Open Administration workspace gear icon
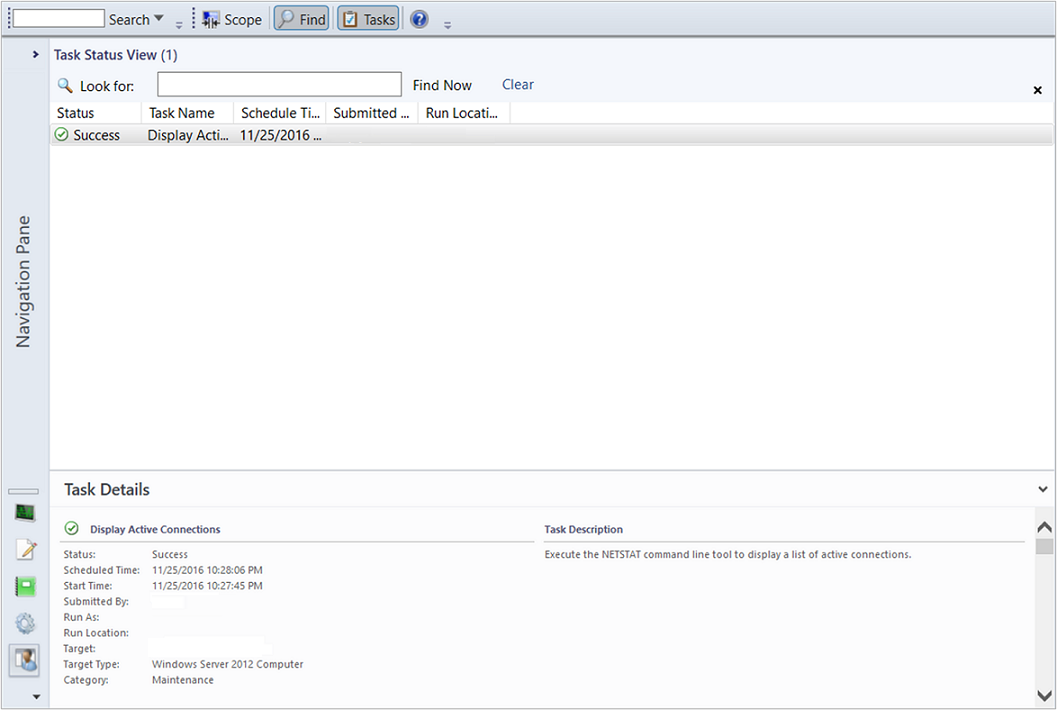 click(x=26, y=623)
